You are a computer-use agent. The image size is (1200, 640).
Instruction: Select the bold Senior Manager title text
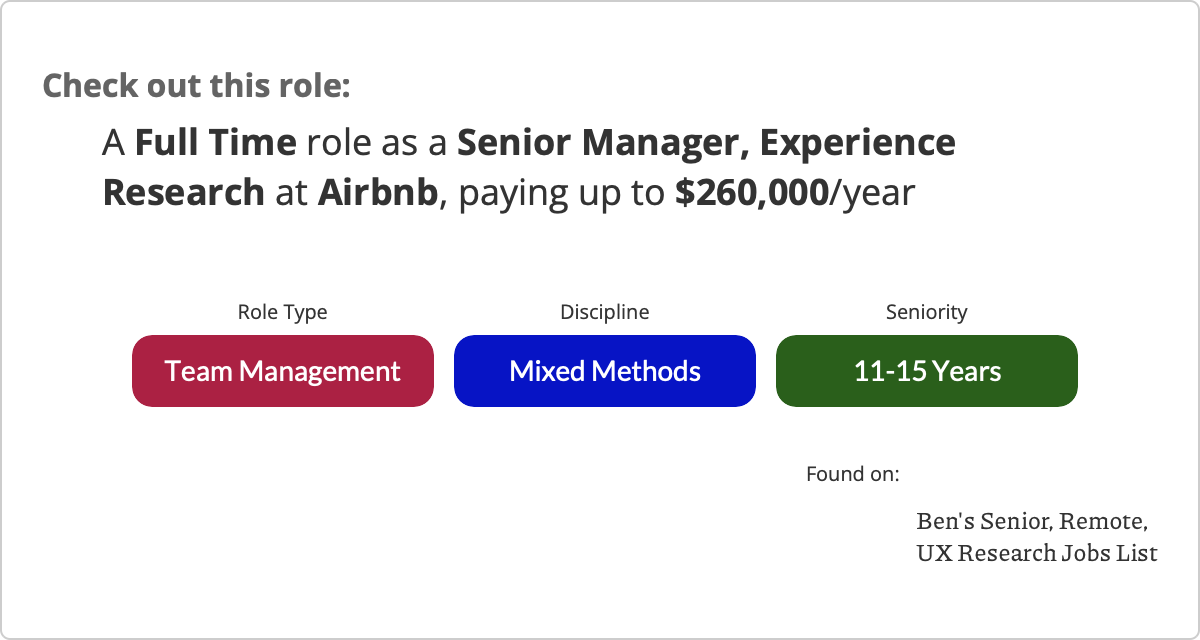(598, 144)
